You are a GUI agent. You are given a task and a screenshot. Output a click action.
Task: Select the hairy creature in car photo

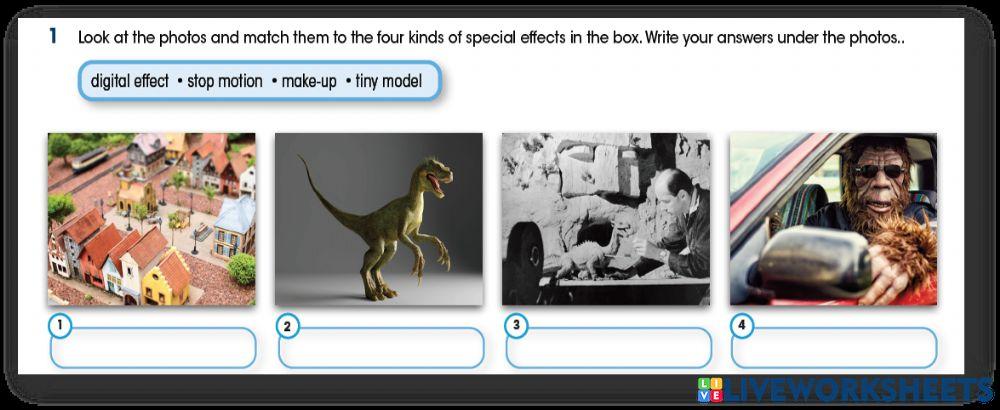pyautogui.click(x=833, y=219)
